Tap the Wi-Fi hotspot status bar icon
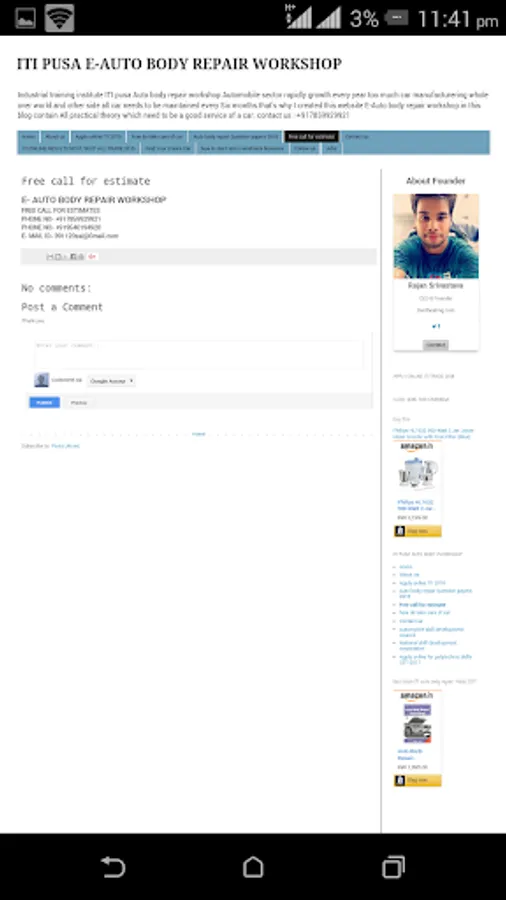This screenshot has width=506, height=900. [x=60, y=18]
